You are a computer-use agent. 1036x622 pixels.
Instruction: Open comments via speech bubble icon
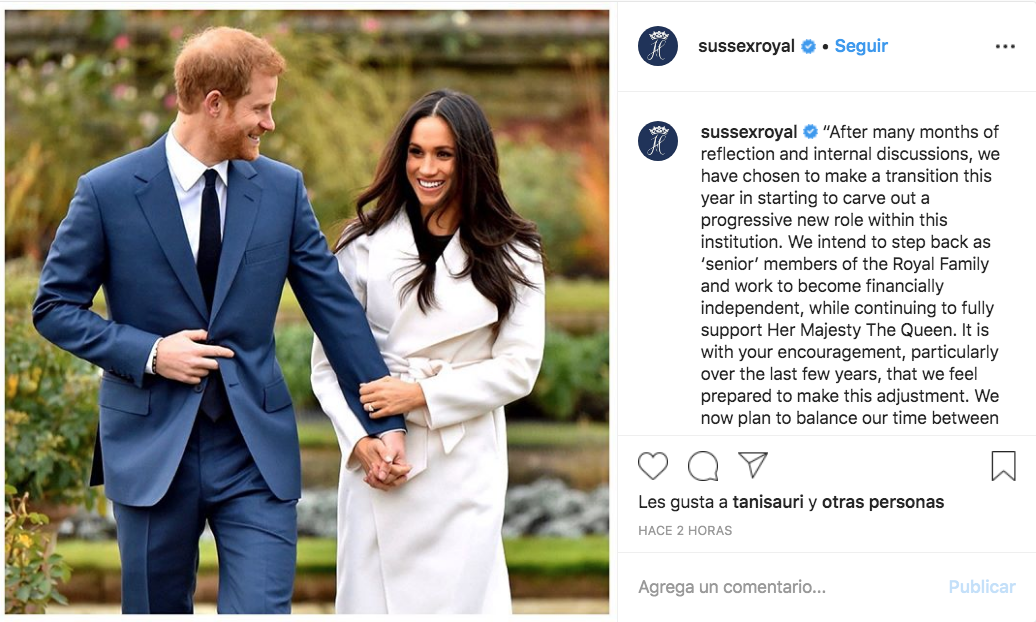(x=703, y=466)
